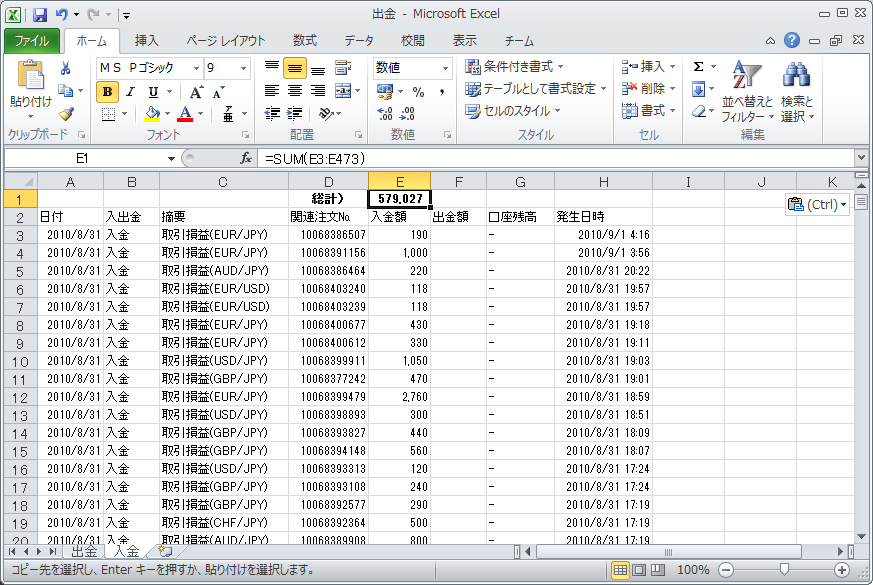873x585 pixels.
Task: Click the Percent Style icon
Action: point(418,91)
